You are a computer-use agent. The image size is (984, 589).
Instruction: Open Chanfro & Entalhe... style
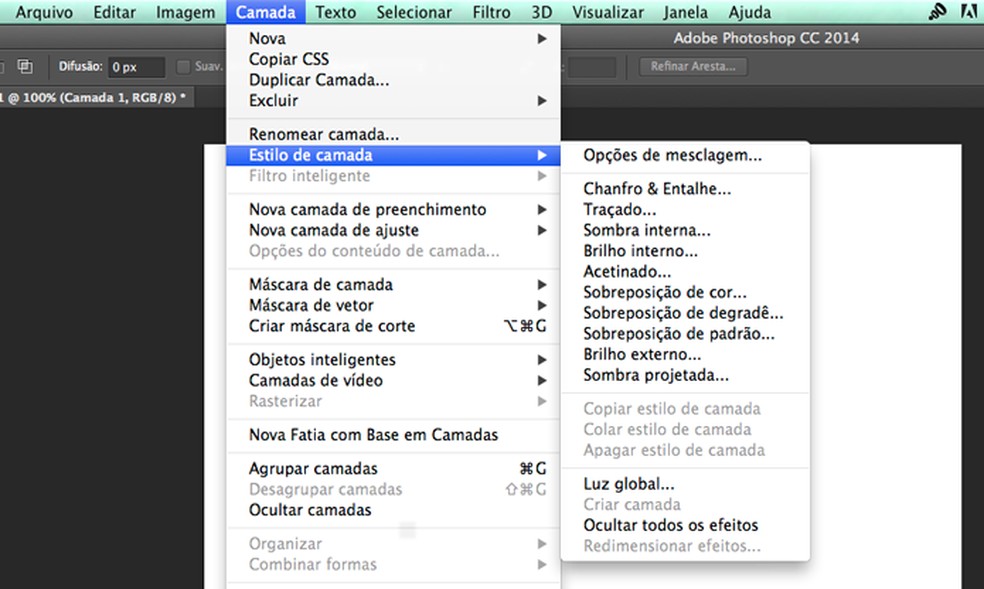(685, 189)
